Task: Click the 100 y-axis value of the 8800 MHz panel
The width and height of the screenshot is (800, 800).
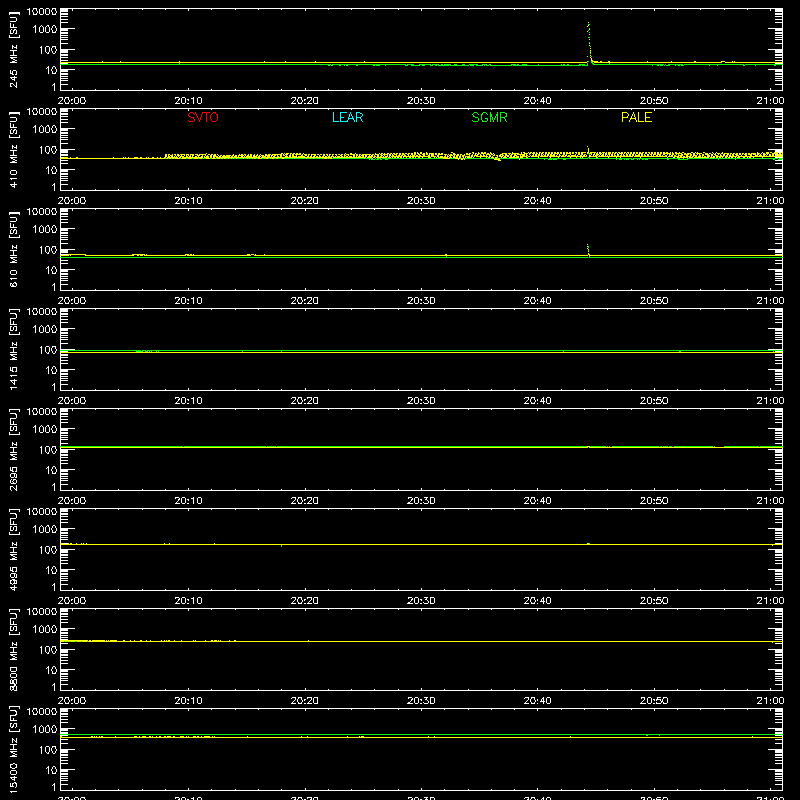Action: (48, 650)
